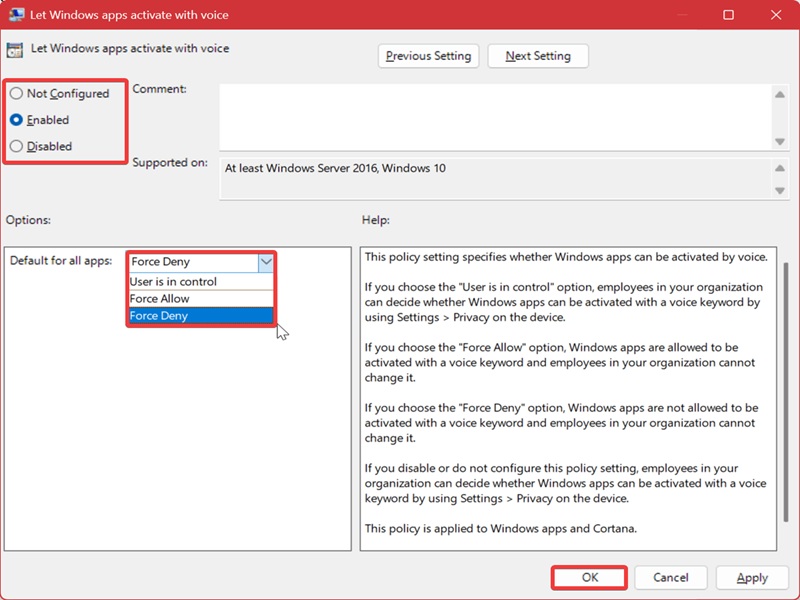Click the 'Comment:' label
The width and height of the screenshot is (800, 600).
pos(159,89)
